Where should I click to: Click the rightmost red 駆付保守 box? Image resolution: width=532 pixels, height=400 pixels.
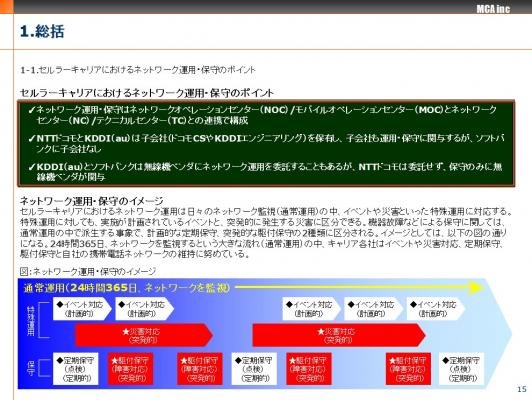coord(408,369)
